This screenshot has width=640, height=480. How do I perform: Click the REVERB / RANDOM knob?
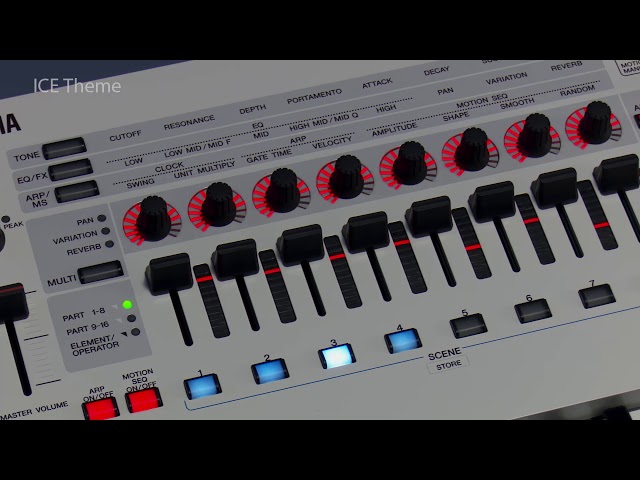coord(596,123)
